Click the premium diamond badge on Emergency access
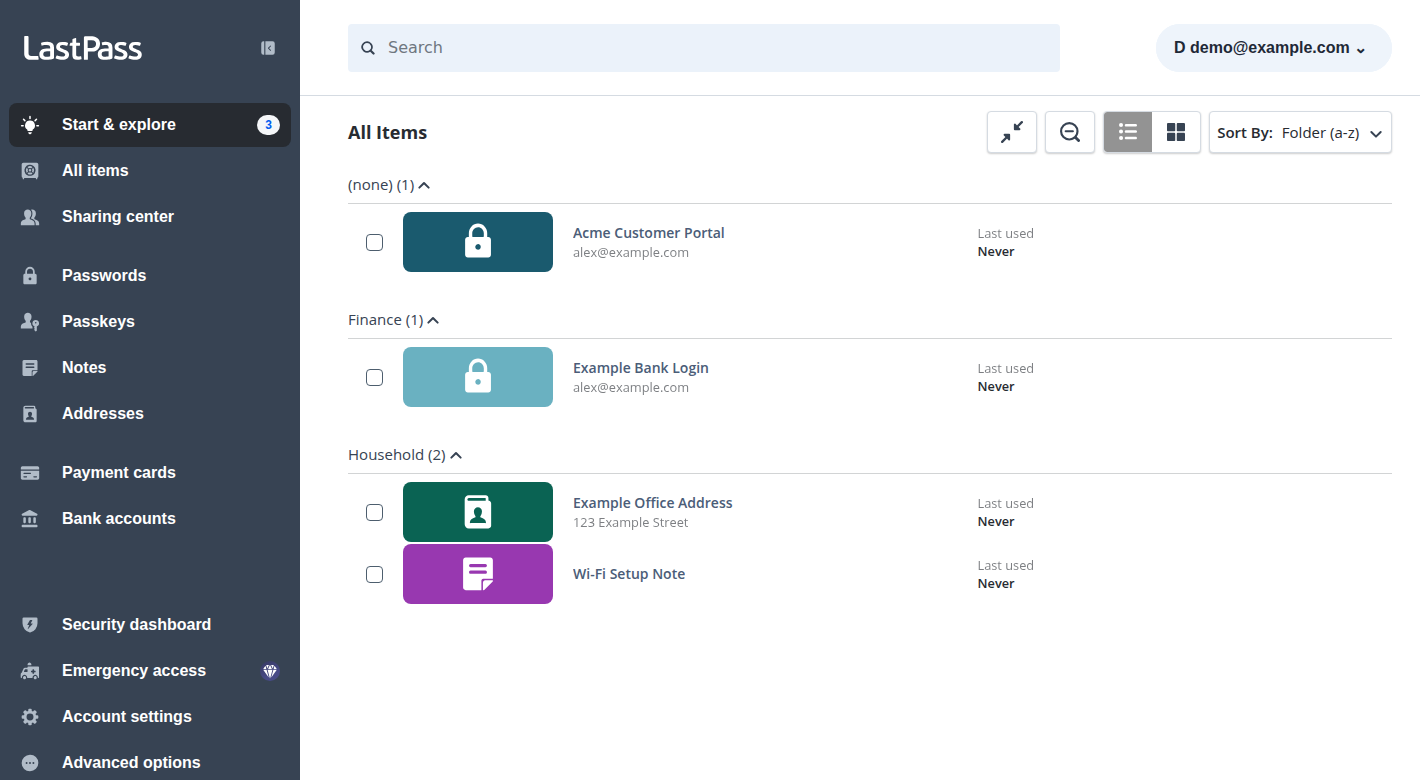The image size is (1420, 780). 270,671
